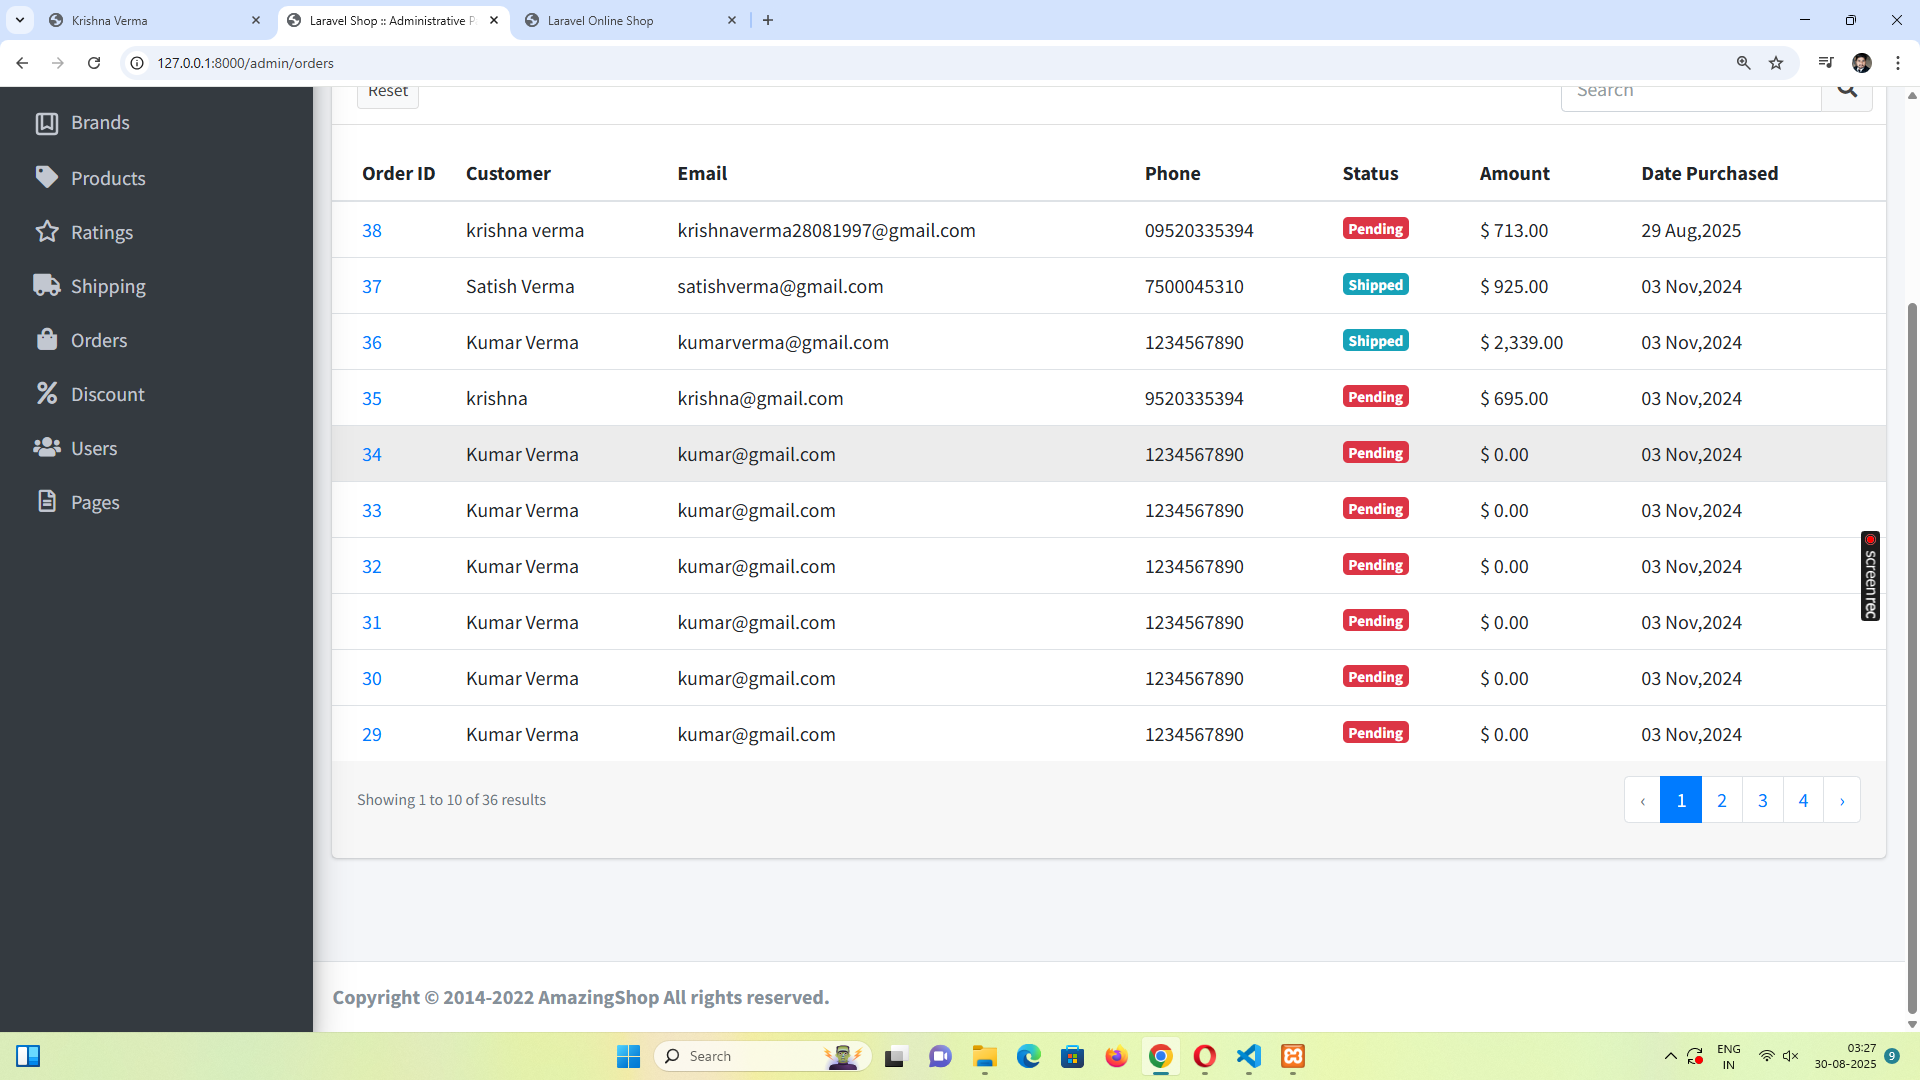This screenshot has height=1080, width=1920.
Task: Open Microsoft Store from taskbar
Action: point(1073,1056)
